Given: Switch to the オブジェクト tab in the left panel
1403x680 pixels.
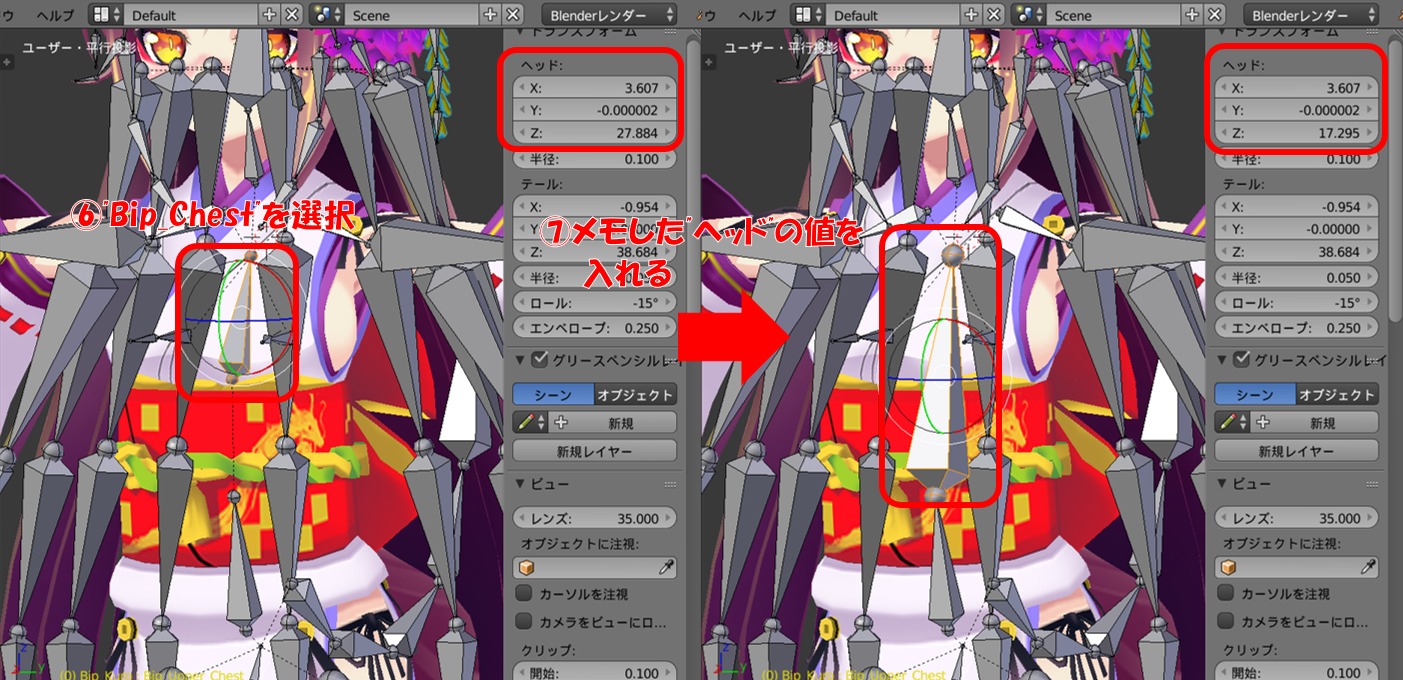Looking at the screenshot, I should [636, 395].
